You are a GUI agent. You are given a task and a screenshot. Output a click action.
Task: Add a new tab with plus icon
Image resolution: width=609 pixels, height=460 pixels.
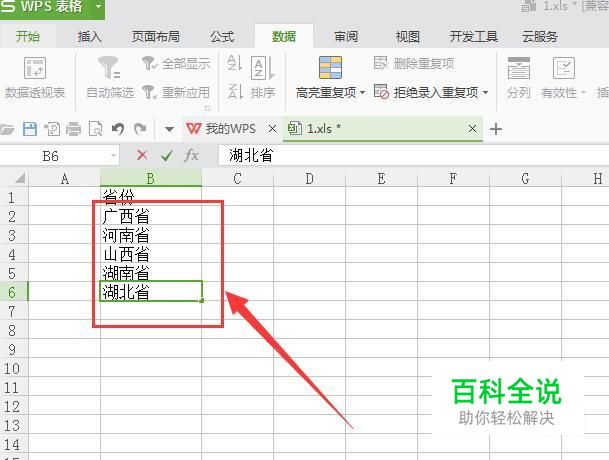(496, 129)
